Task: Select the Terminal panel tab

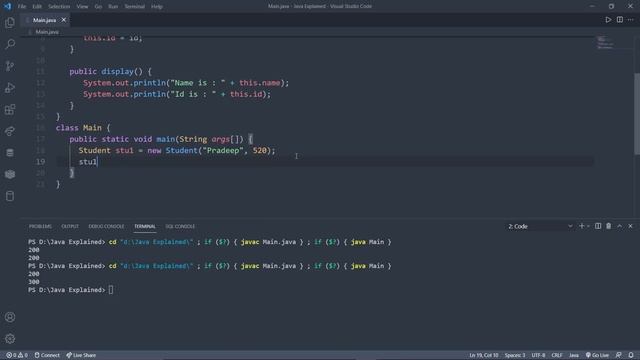Action: pyautogui.click(x=145, y=226)
